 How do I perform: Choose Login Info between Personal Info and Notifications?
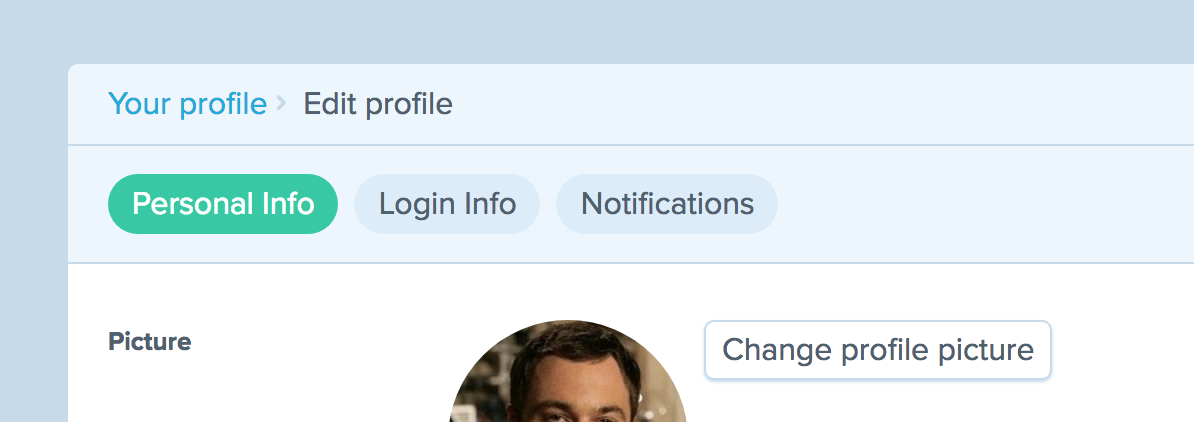[x=447, y=204]
